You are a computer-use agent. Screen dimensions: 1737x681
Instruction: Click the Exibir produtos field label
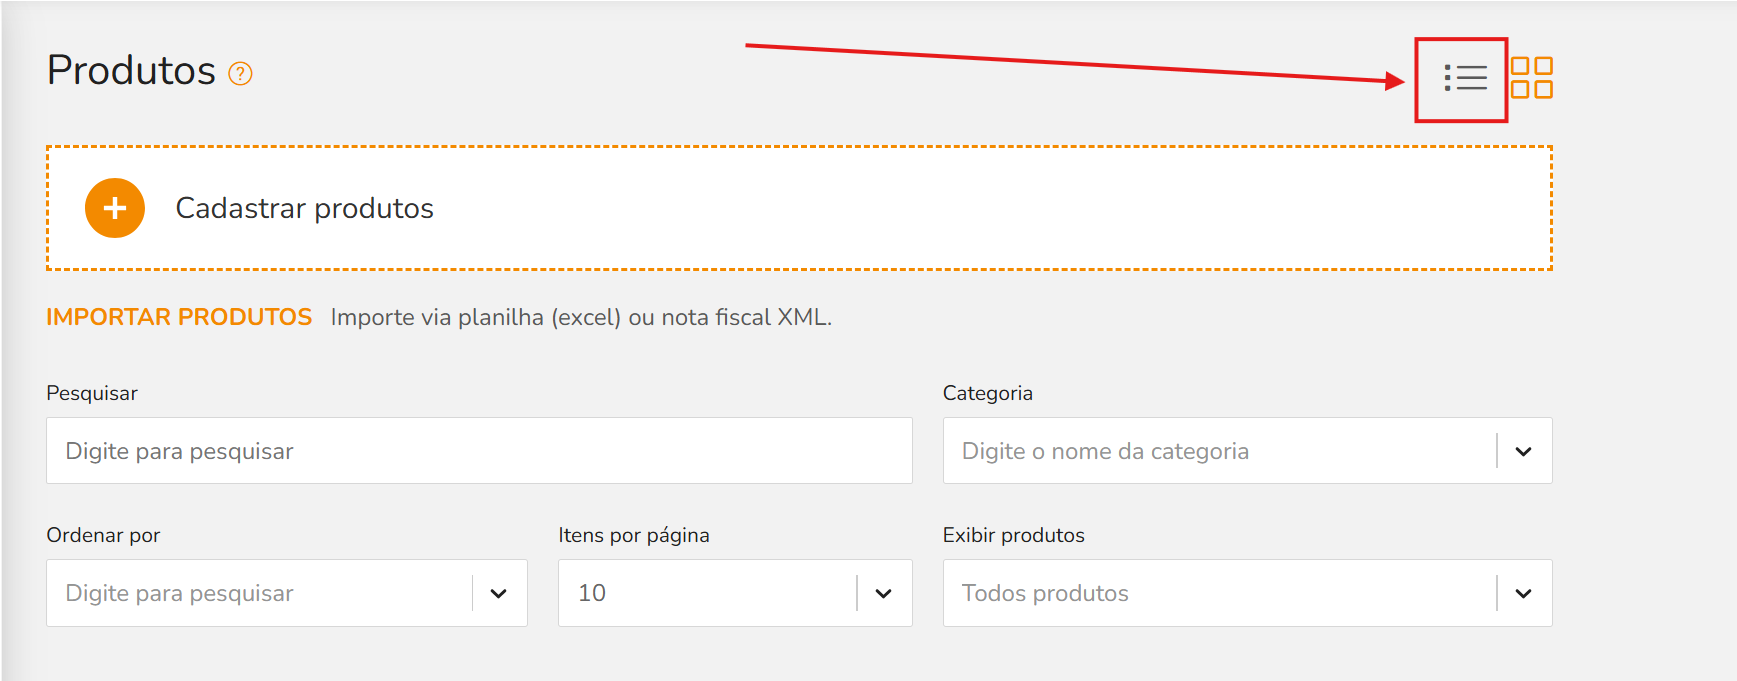(x=1013, y=535)
